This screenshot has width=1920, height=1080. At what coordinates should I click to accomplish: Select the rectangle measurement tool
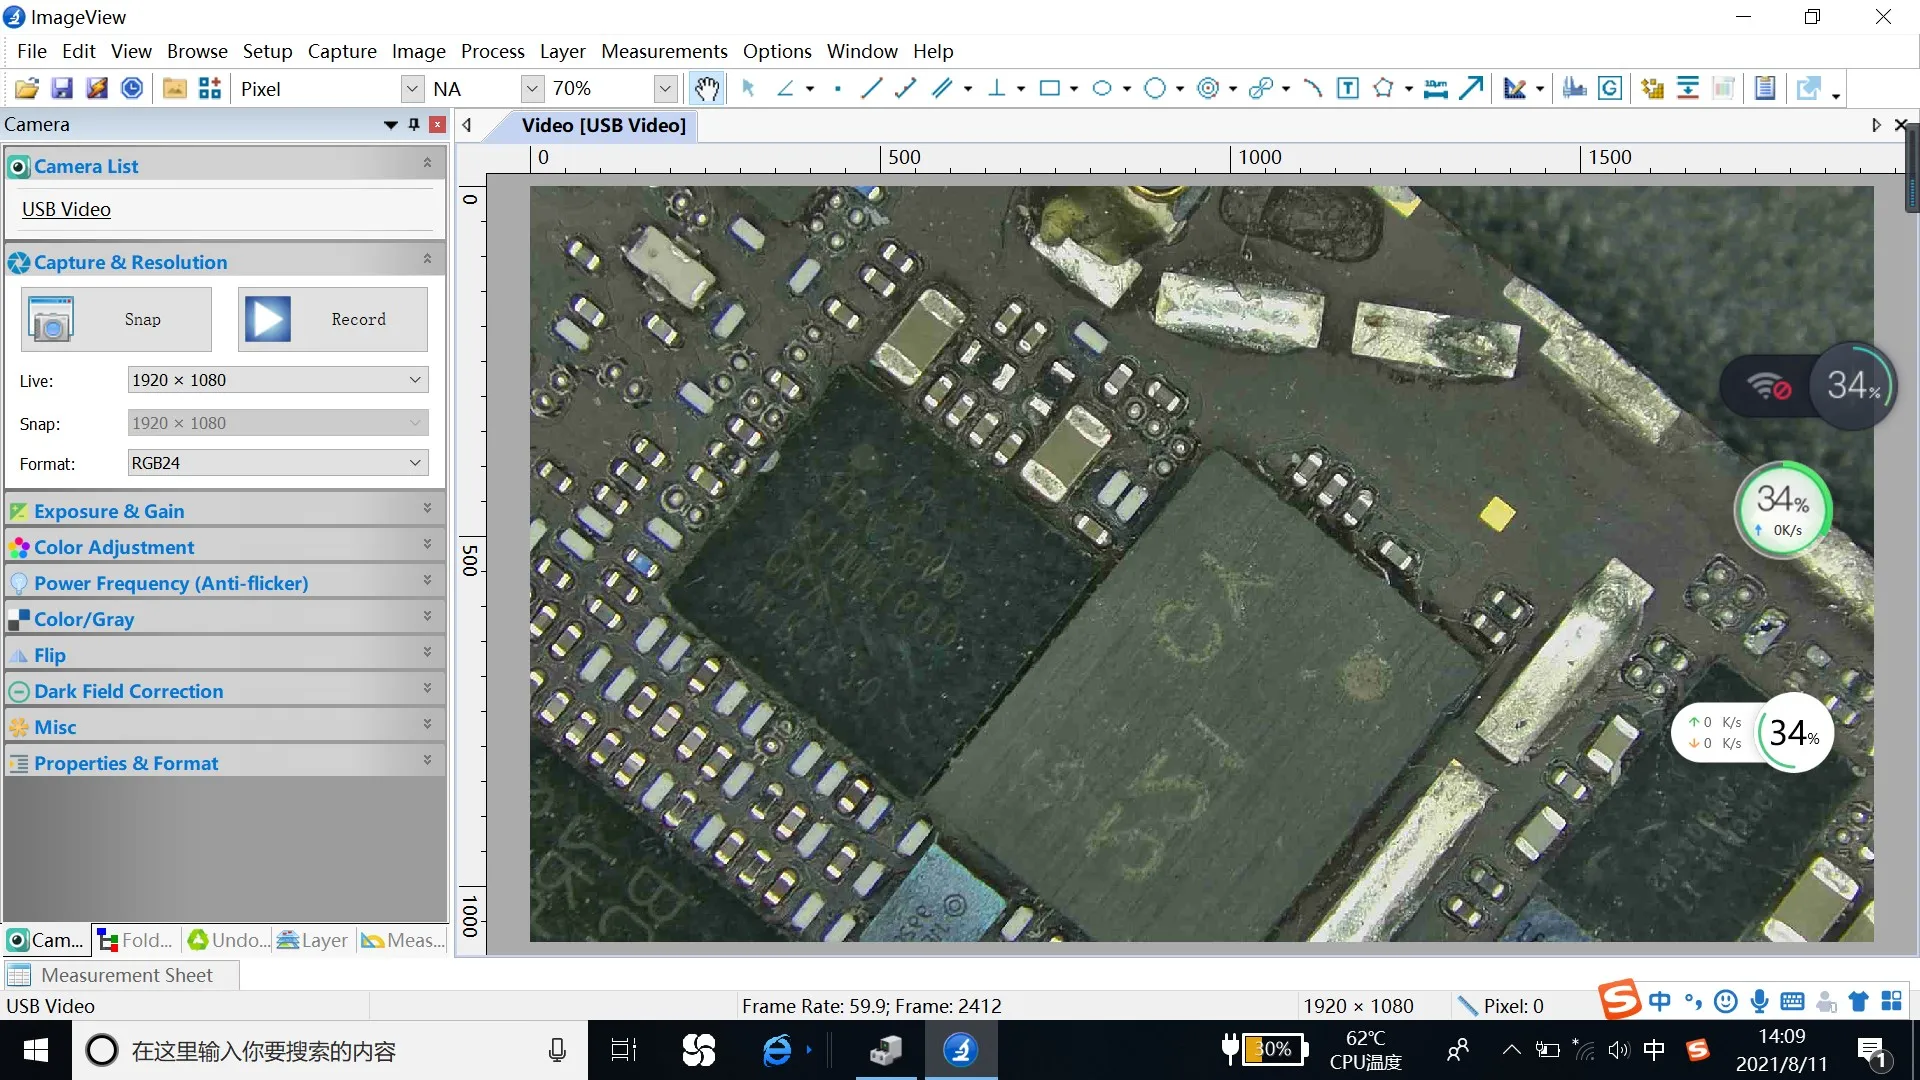(x=1049, y=89)
